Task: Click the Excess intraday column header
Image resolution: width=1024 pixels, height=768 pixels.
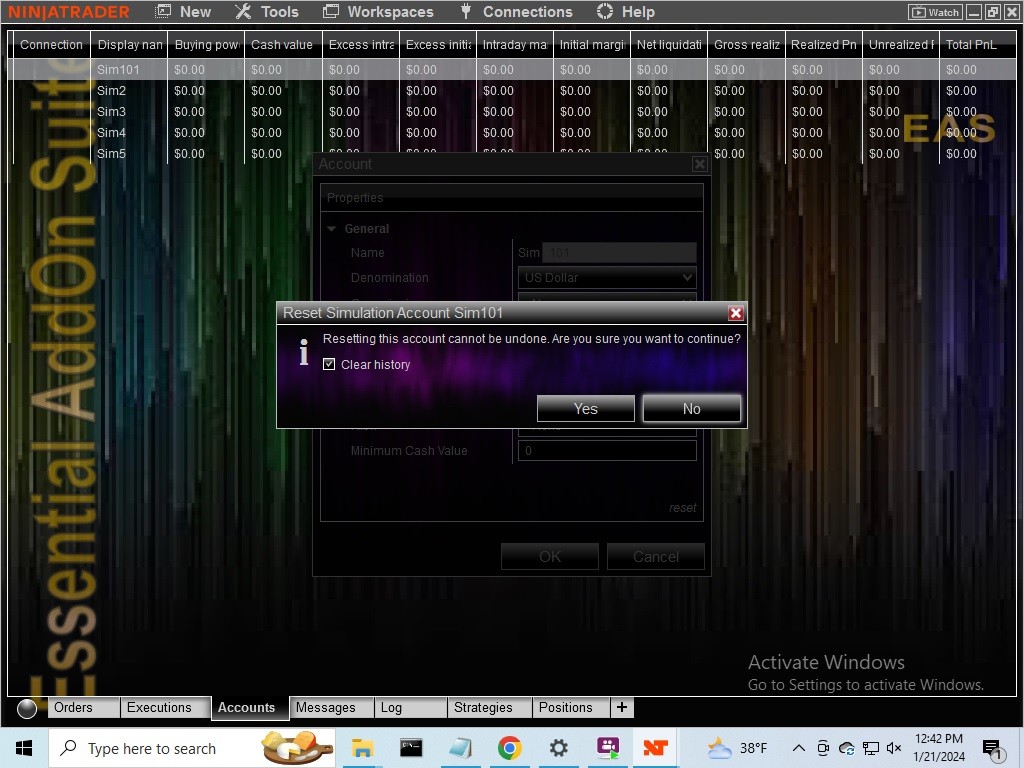Action: point(360,44)
